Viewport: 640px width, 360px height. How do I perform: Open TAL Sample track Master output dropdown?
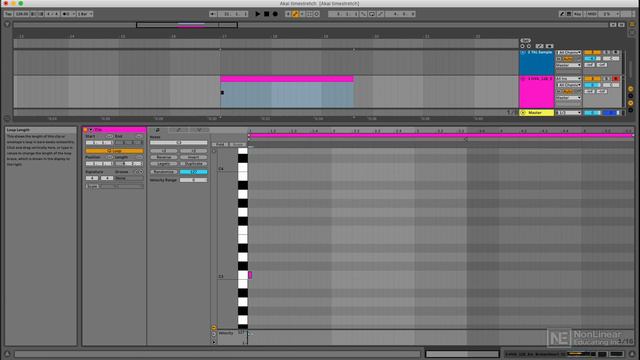(569, 65)
